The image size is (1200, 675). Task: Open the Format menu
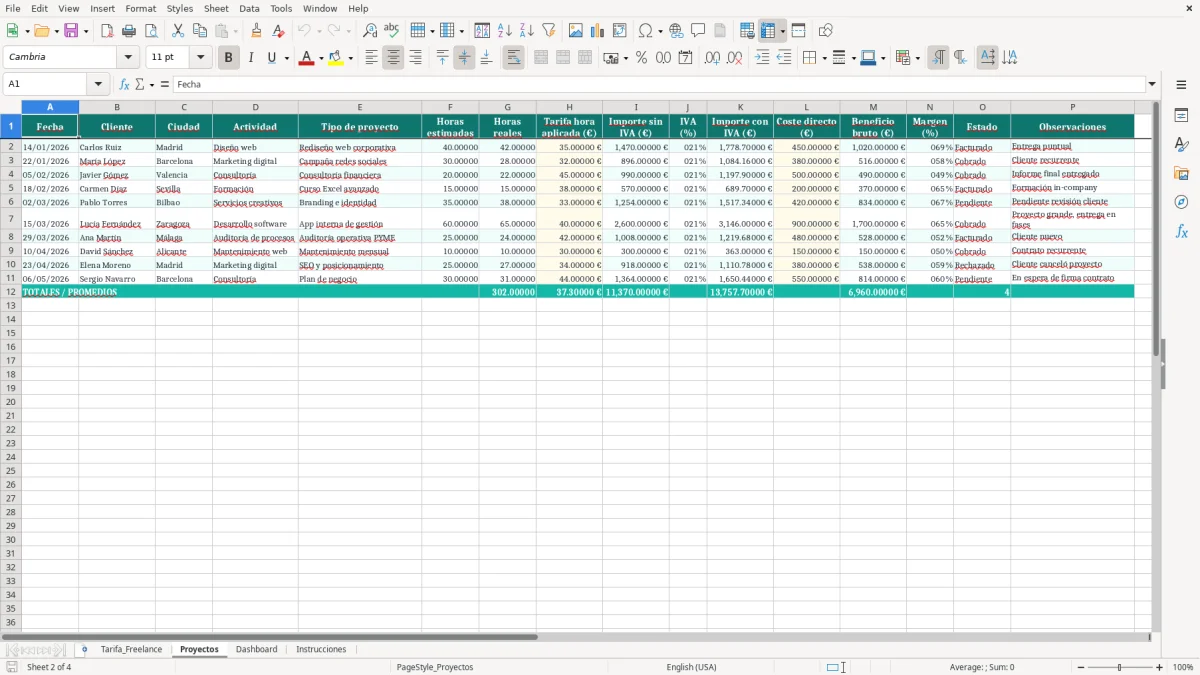[140, 8]
